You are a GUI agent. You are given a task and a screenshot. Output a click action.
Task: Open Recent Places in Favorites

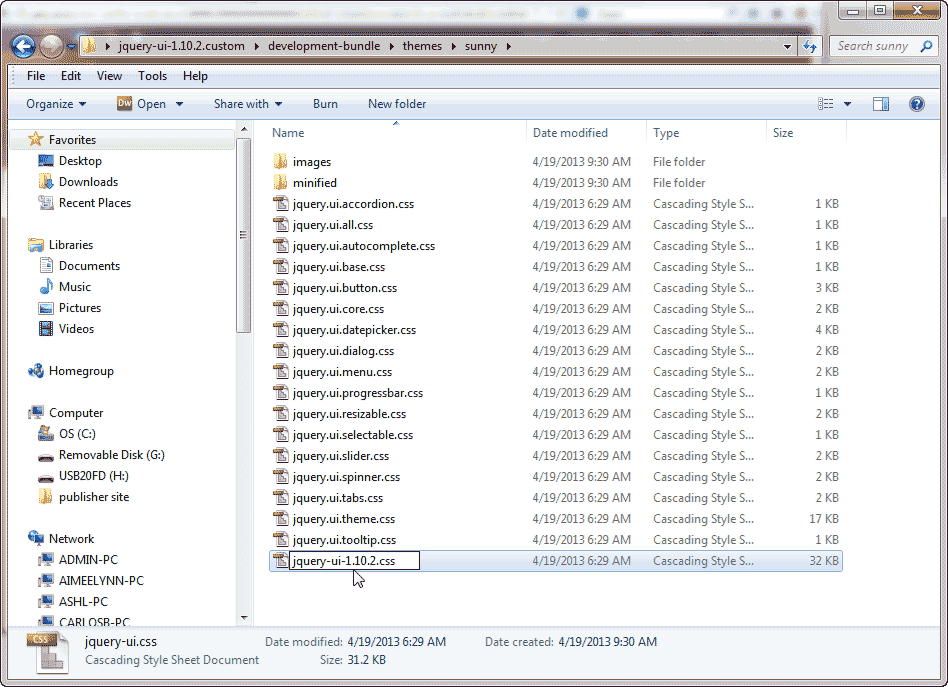(x=95, y=203)
